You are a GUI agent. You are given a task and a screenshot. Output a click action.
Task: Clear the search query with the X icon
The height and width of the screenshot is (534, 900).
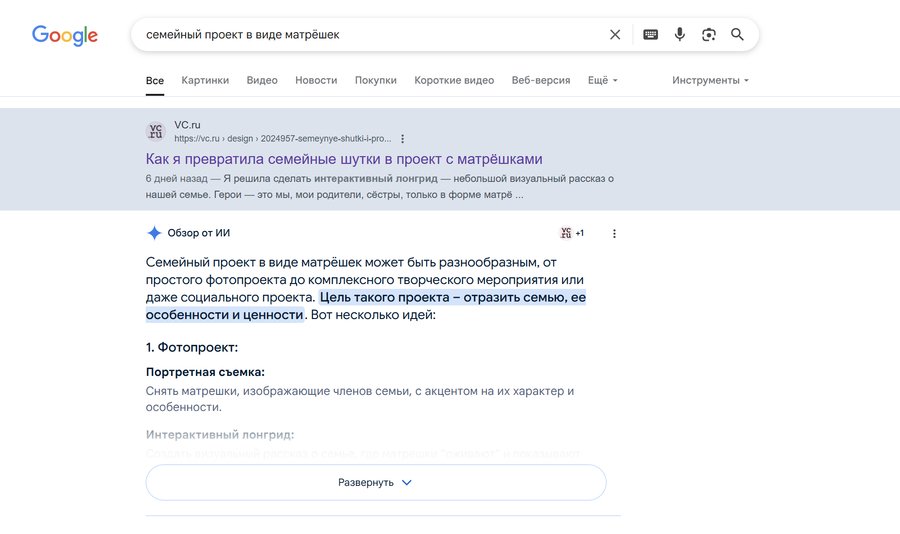coord(615,35)
